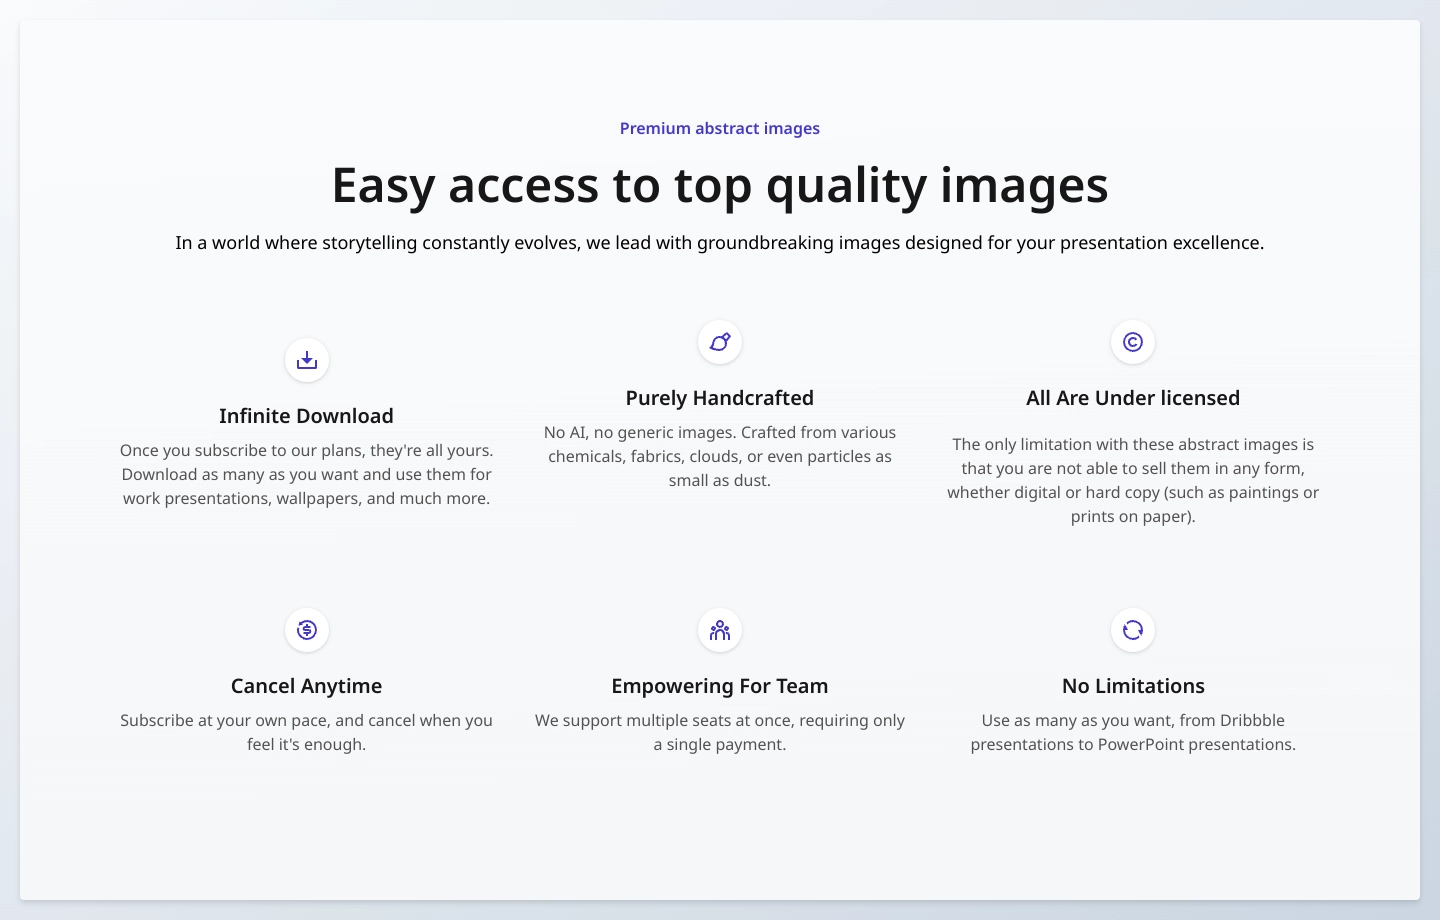
Task: Click the 'Empowering For Team' heading
Action: 720,686
